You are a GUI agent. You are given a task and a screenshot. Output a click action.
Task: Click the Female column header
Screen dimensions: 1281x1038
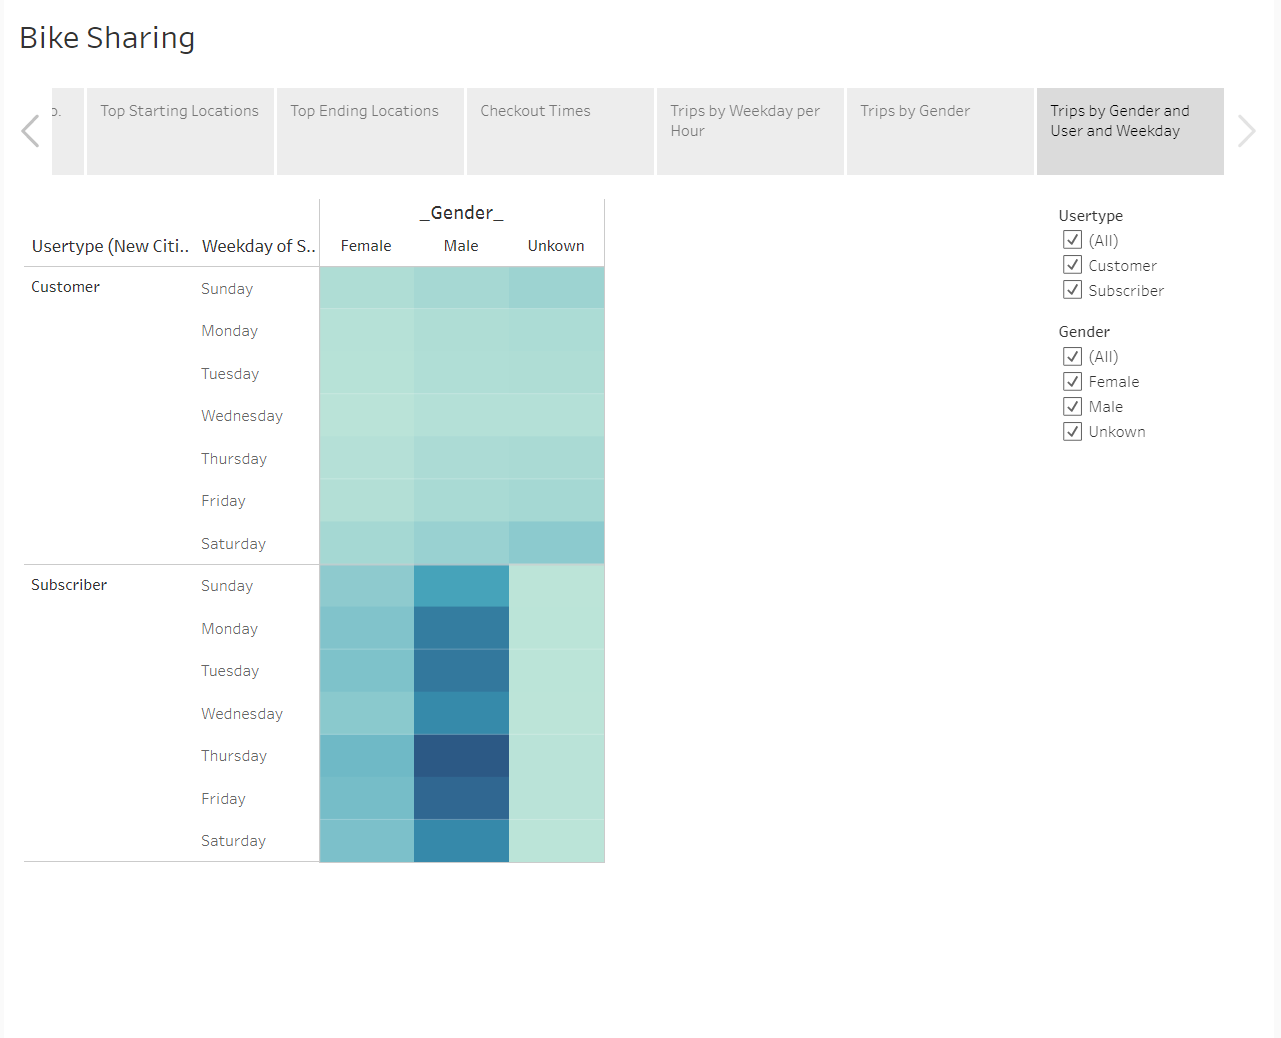pyautogui.click(x=366, y=245)
